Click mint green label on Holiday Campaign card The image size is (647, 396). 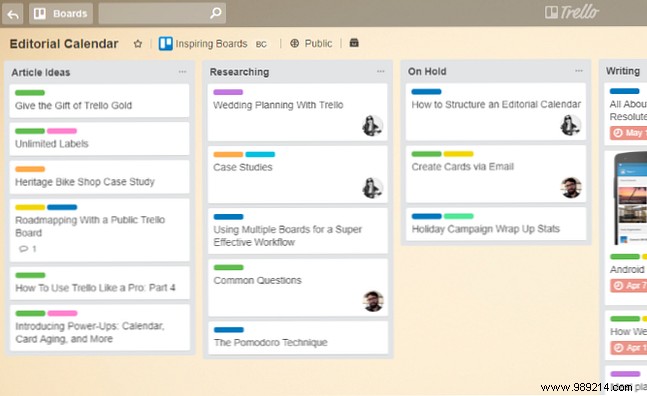pyautogui.click(x=458, y=216)
